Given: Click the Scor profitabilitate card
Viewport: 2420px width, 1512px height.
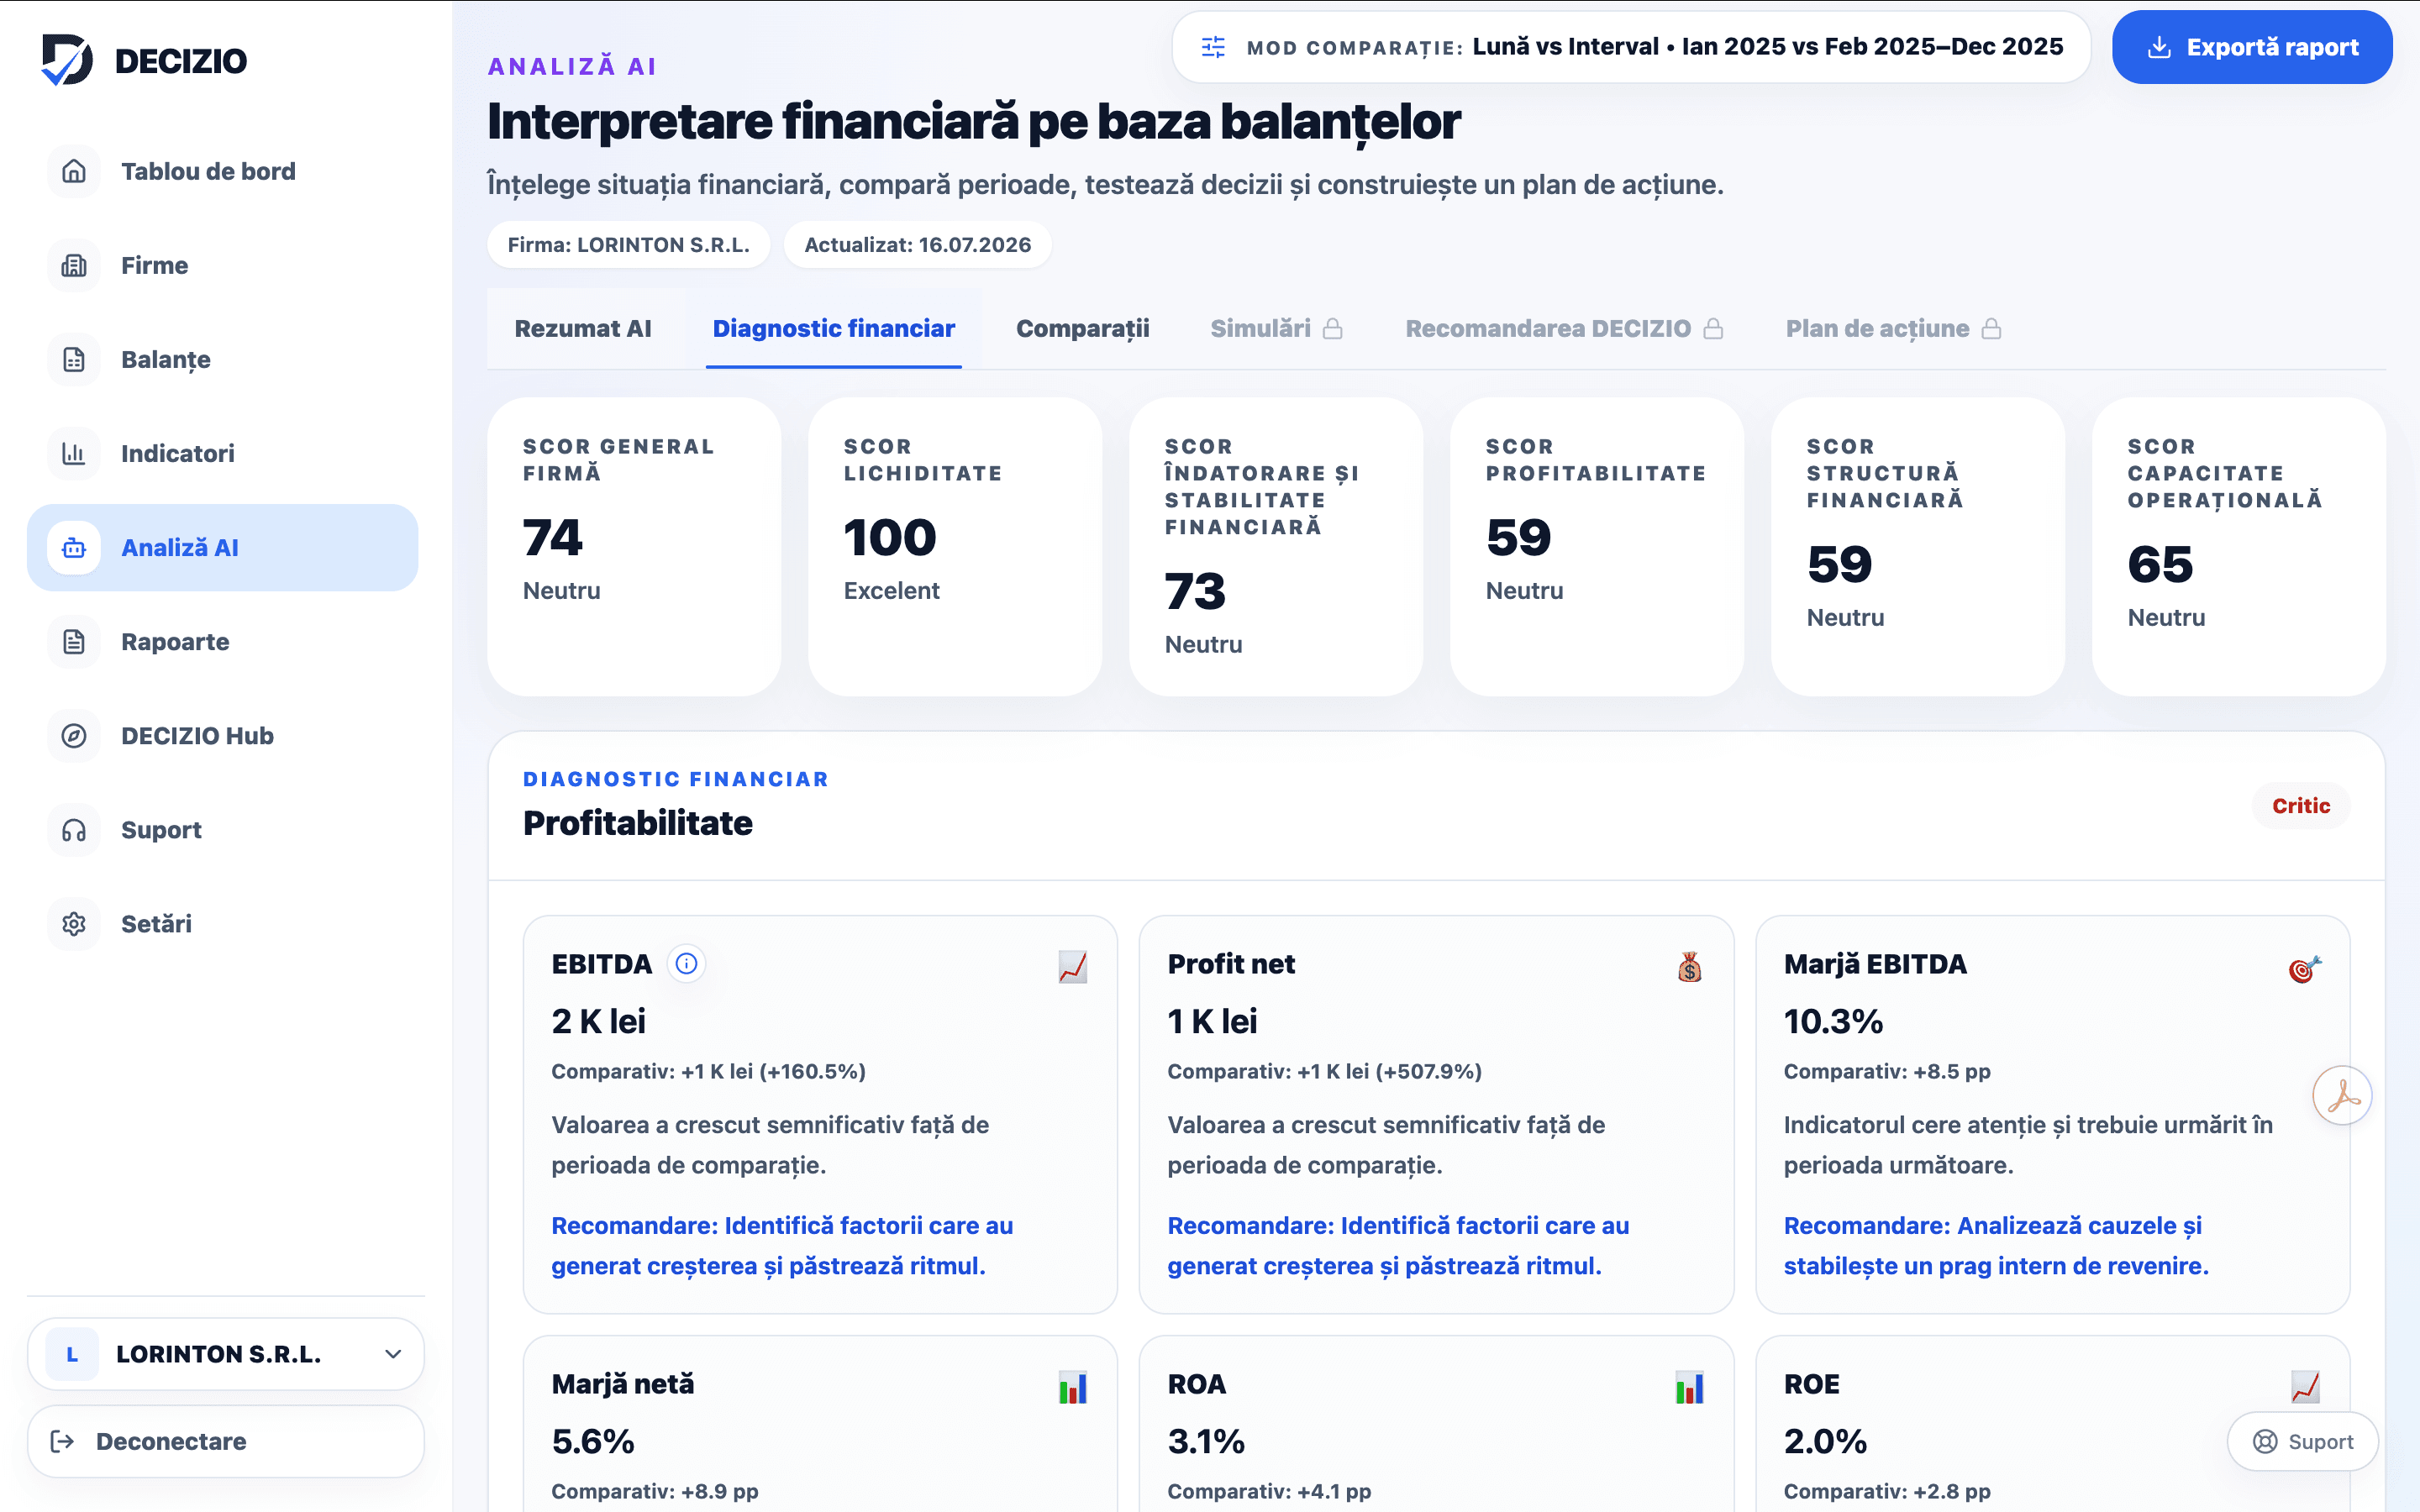Looking at the screenshot, I should [1597, 546].
